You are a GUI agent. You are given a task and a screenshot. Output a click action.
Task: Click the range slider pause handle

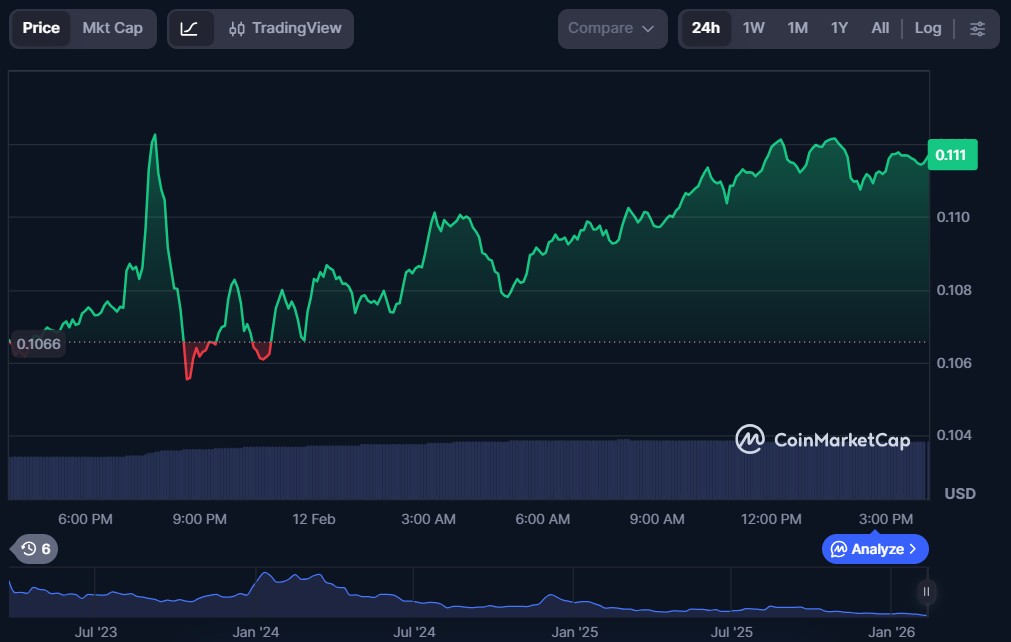click(926, 592)
